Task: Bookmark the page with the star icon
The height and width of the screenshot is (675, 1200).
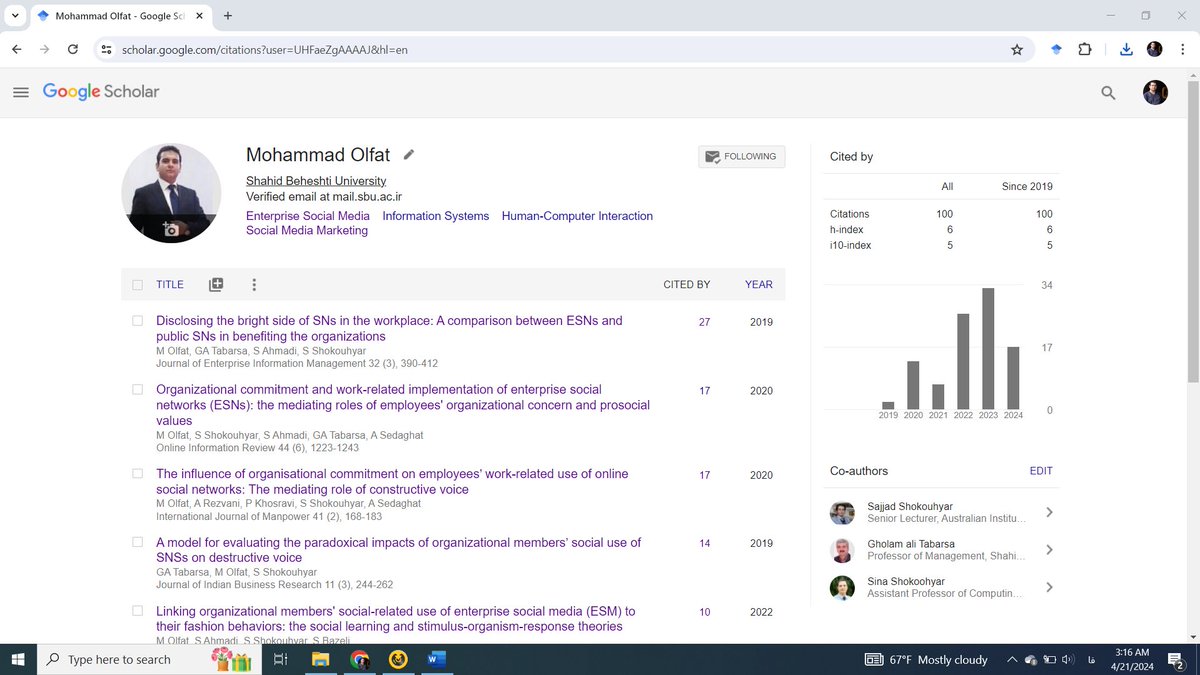Action: tap(1016, 48)
